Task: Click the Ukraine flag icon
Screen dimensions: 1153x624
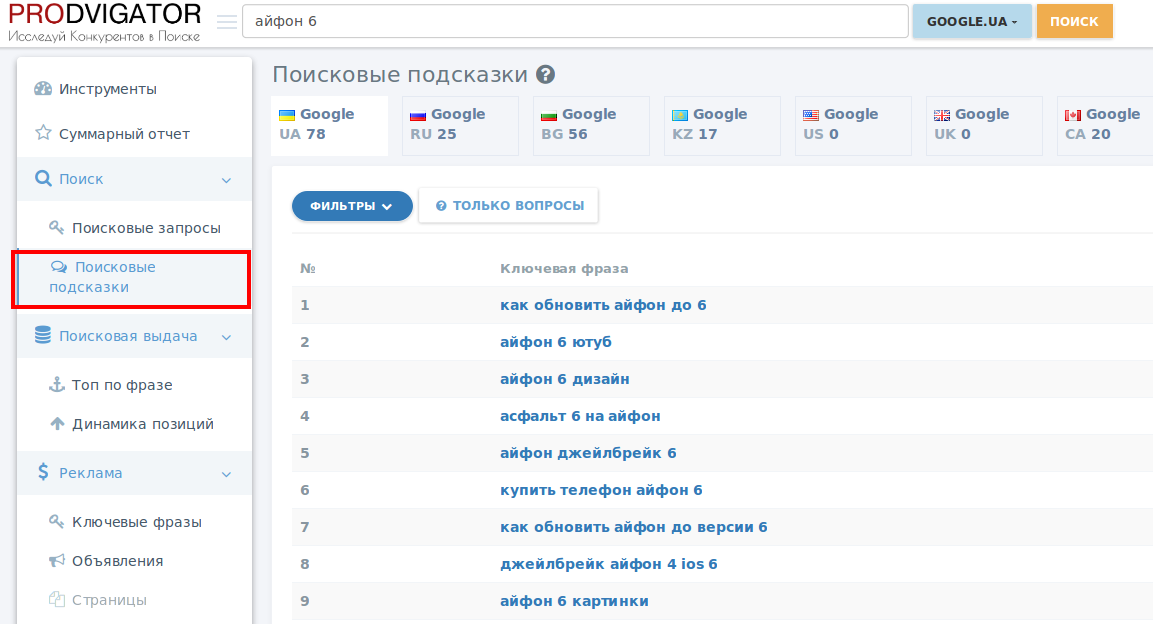Action: click(x=287, y=115)
